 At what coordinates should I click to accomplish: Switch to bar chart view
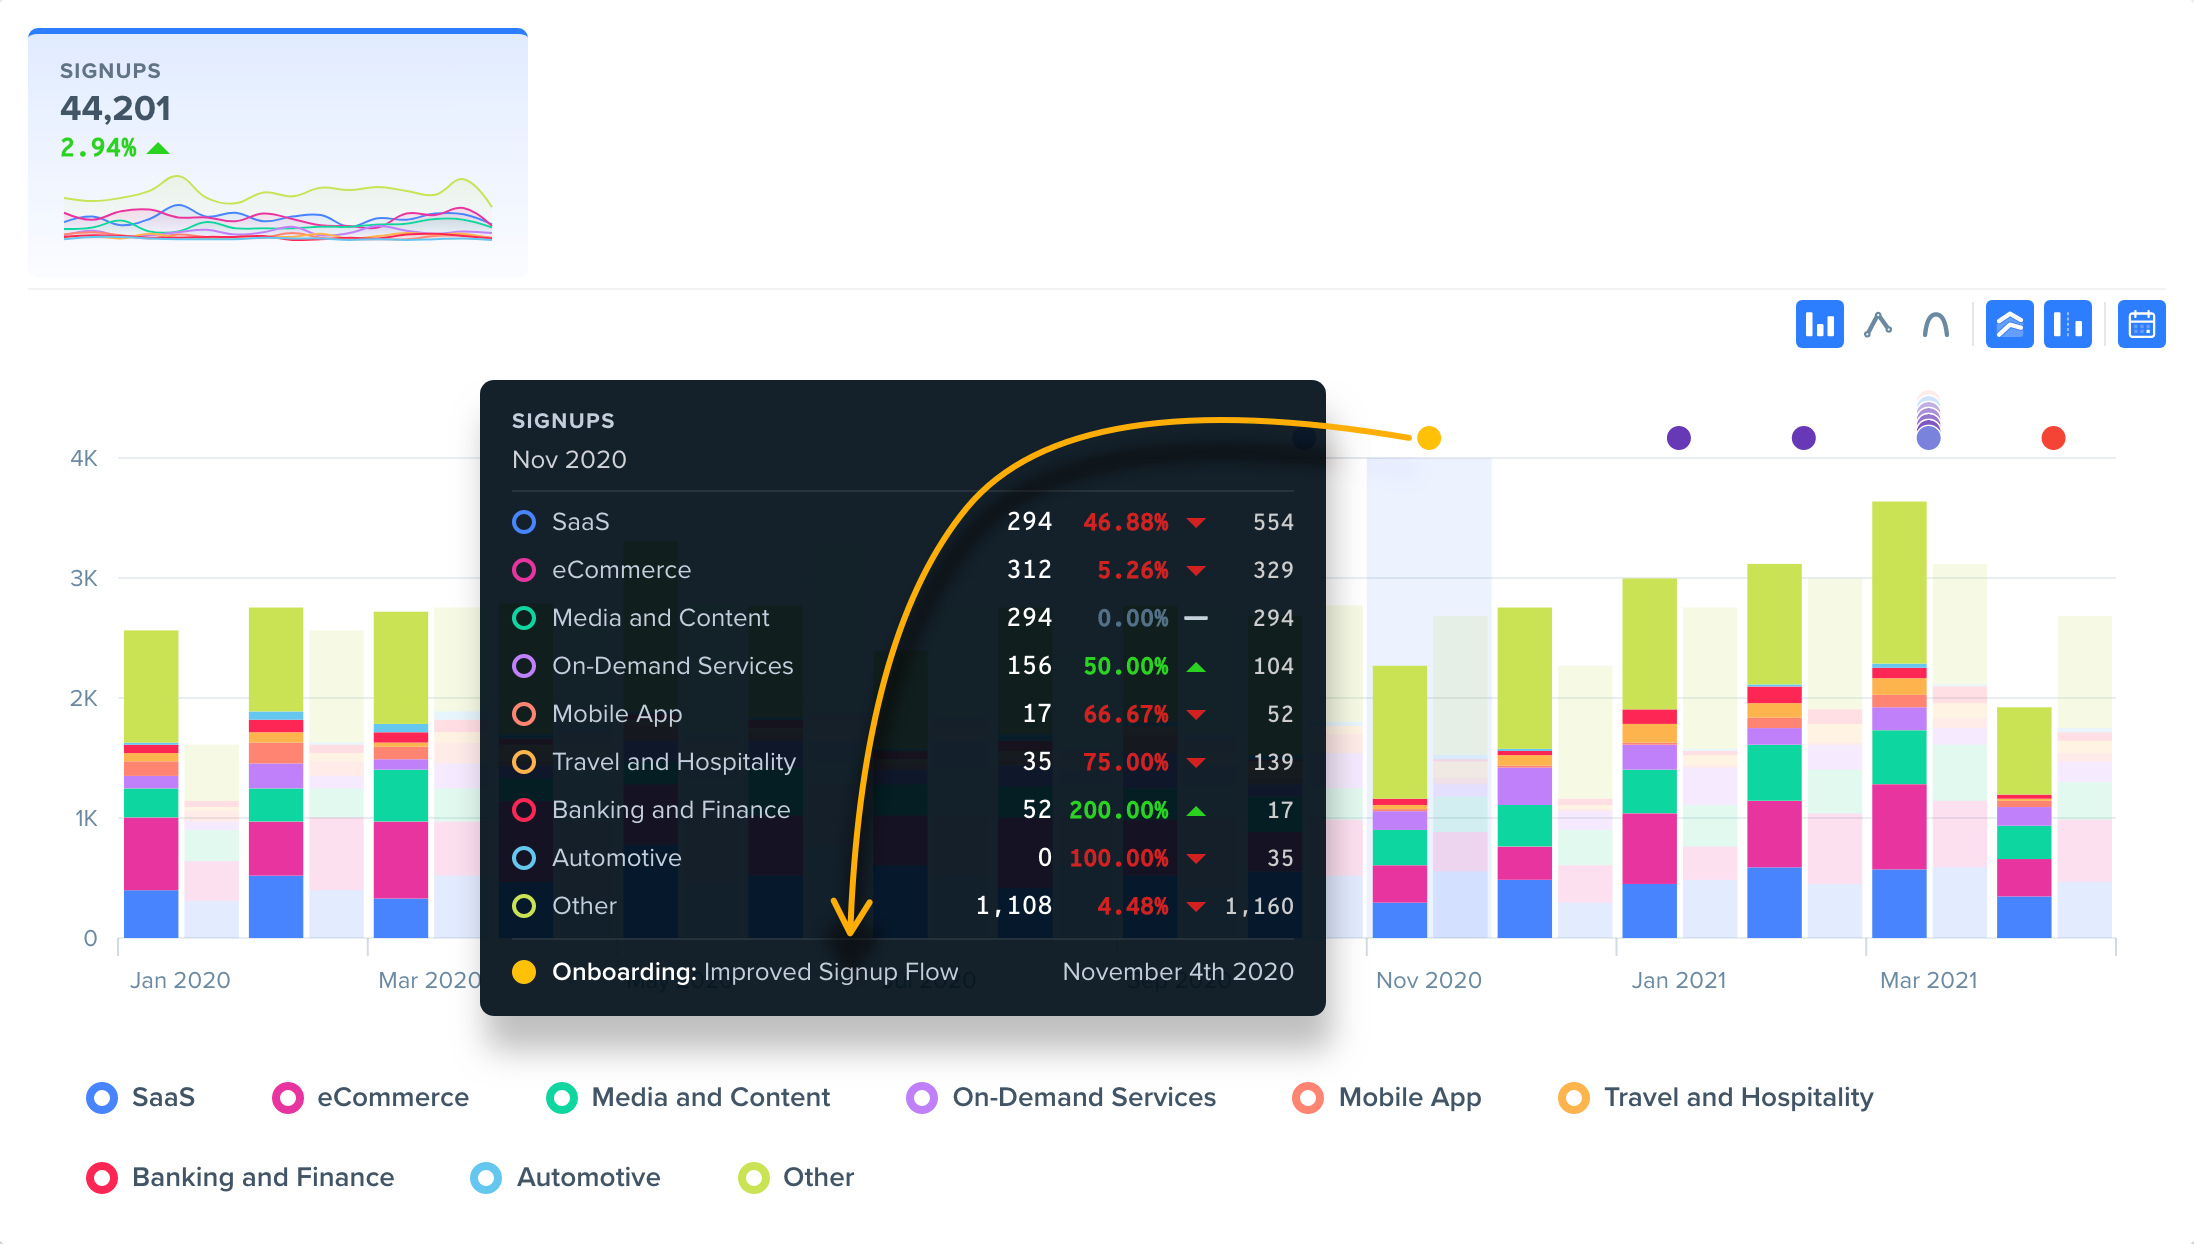(x=1819, y=325)
